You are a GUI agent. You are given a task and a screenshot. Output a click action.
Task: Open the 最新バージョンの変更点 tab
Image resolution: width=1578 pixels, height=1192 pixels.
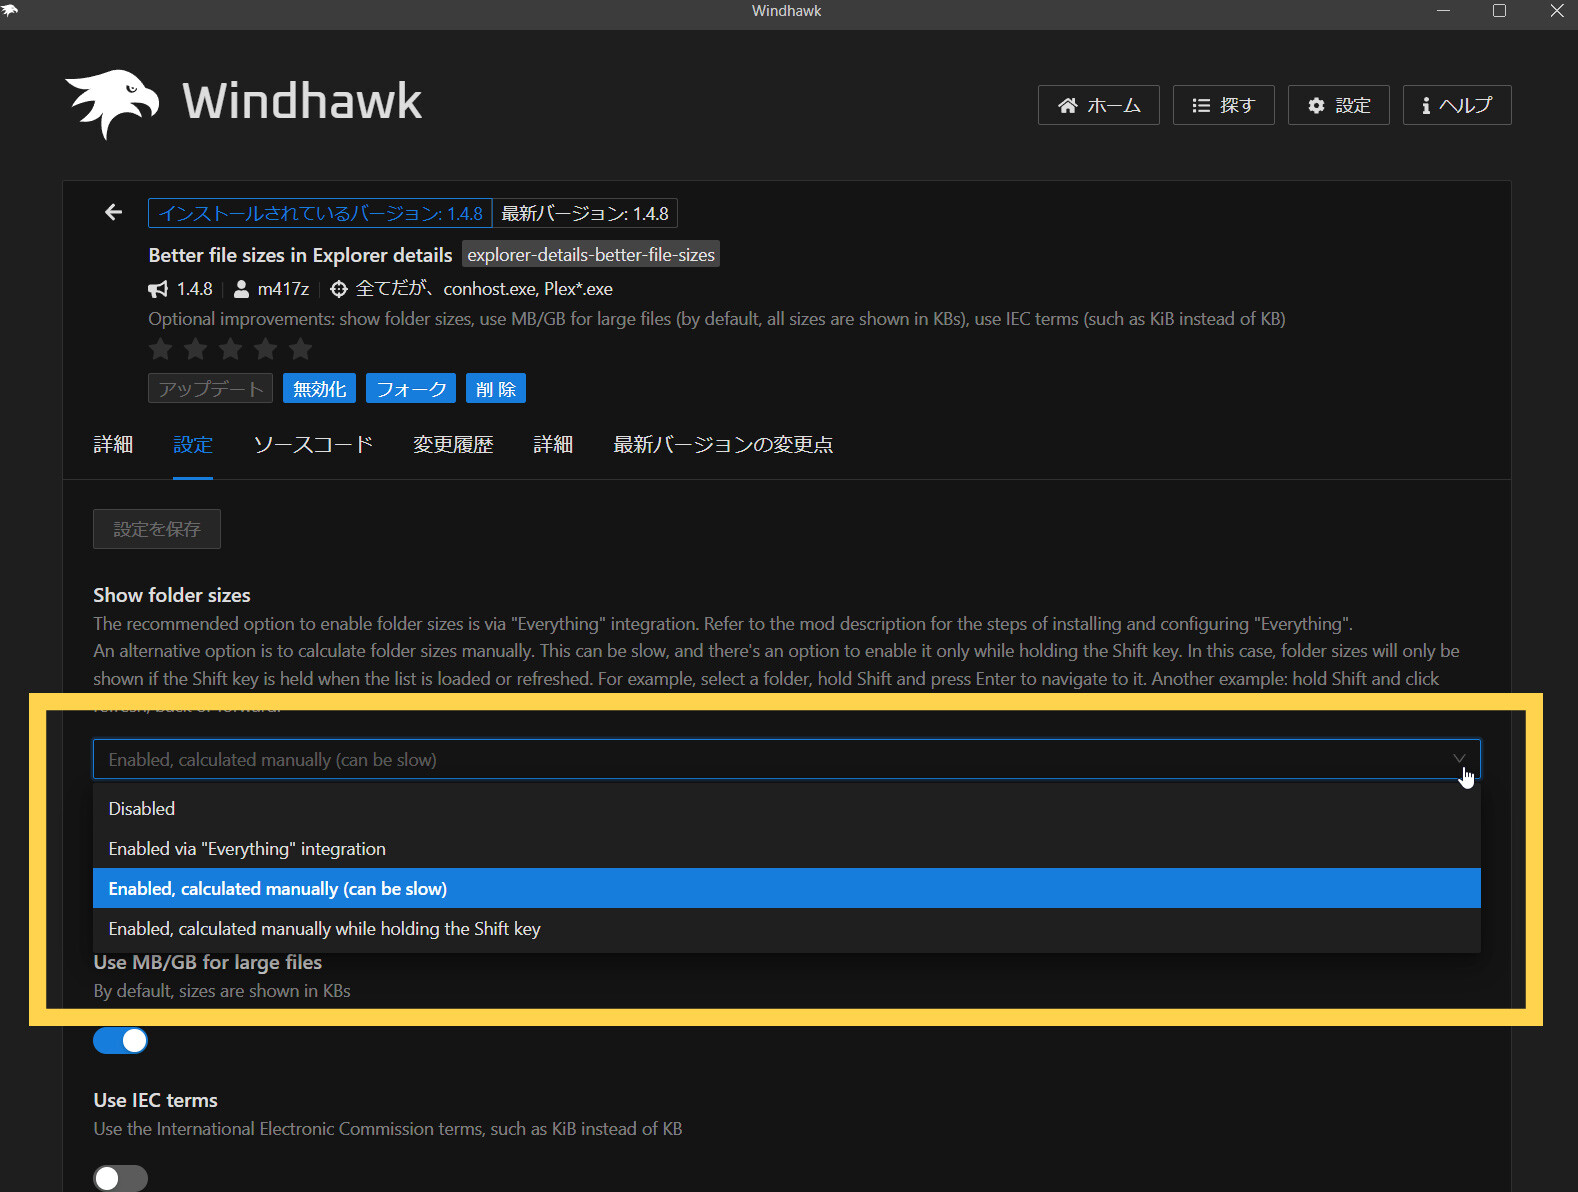tap(723, 445)
